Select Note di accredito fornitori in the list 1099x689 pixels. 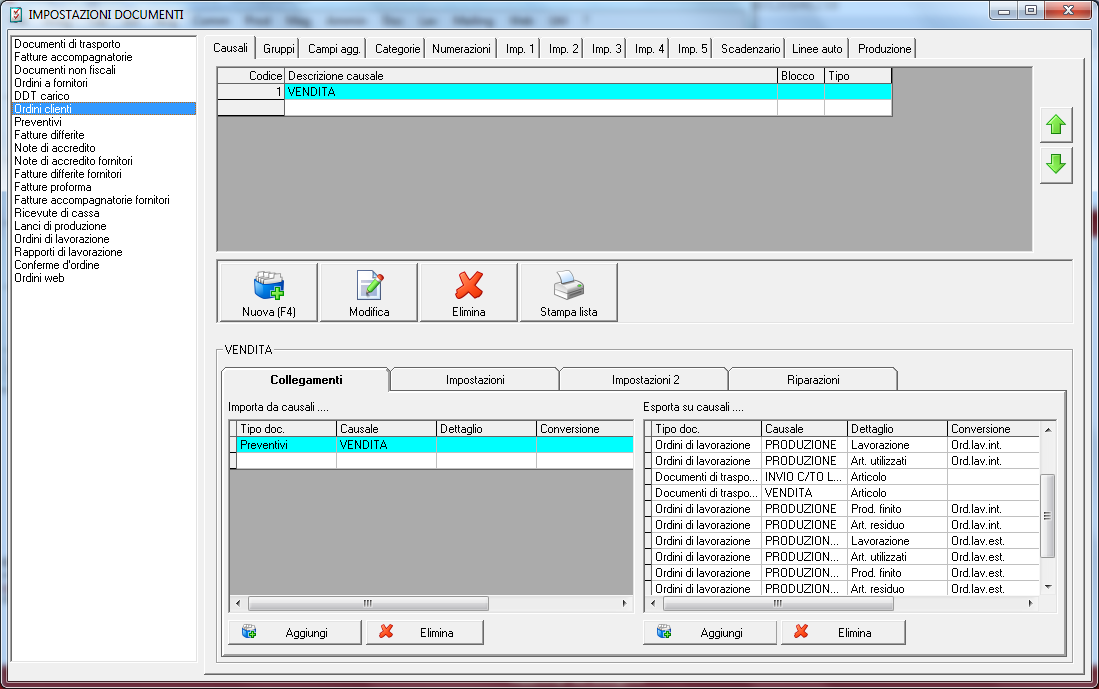[x=73, y=161]
